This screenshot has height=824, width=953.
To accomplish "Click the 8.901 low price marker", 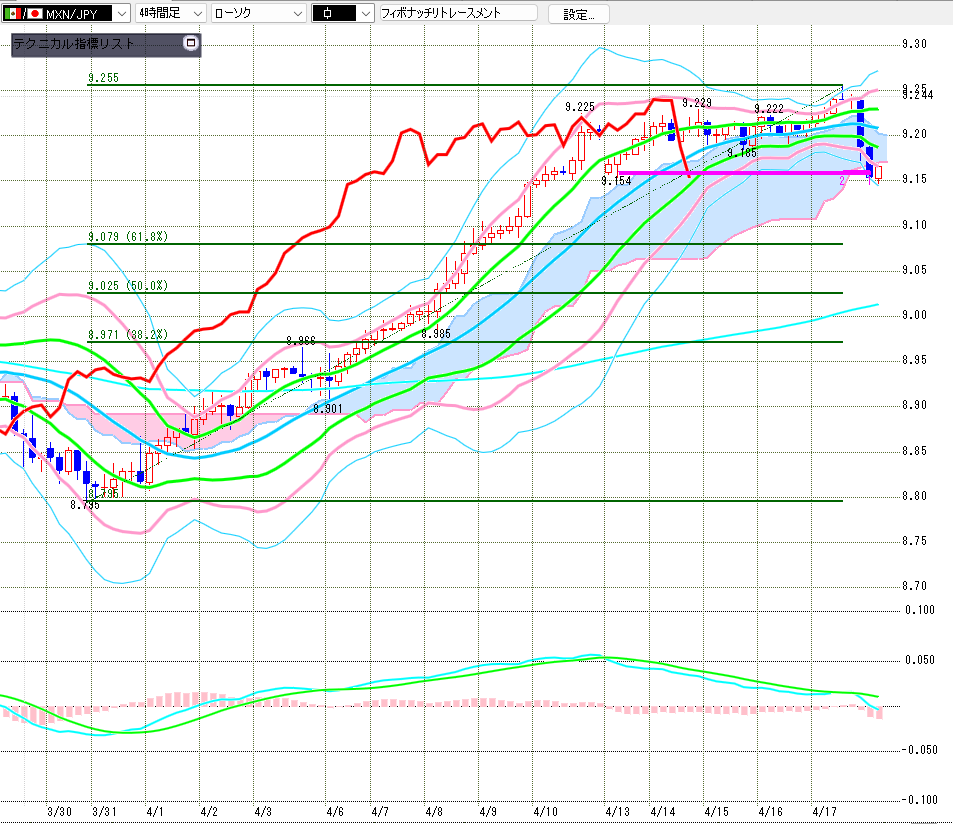I will 328,409.
